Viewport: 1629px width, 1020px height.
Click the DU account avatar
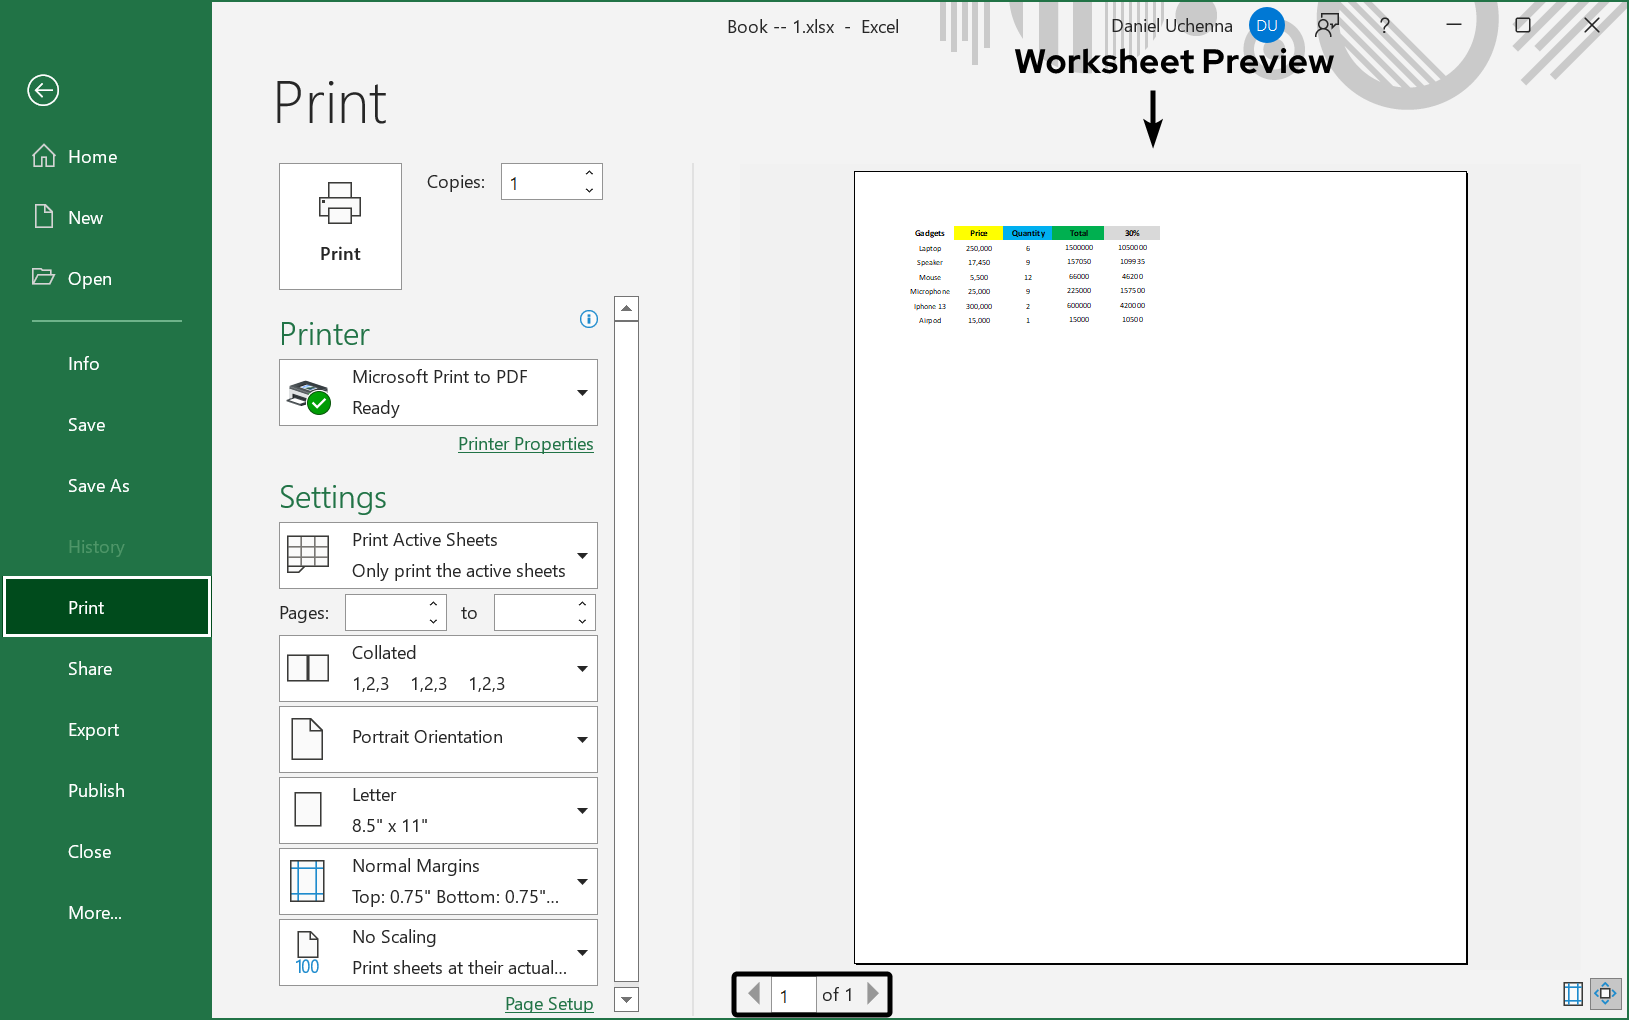pos(1267,26)
